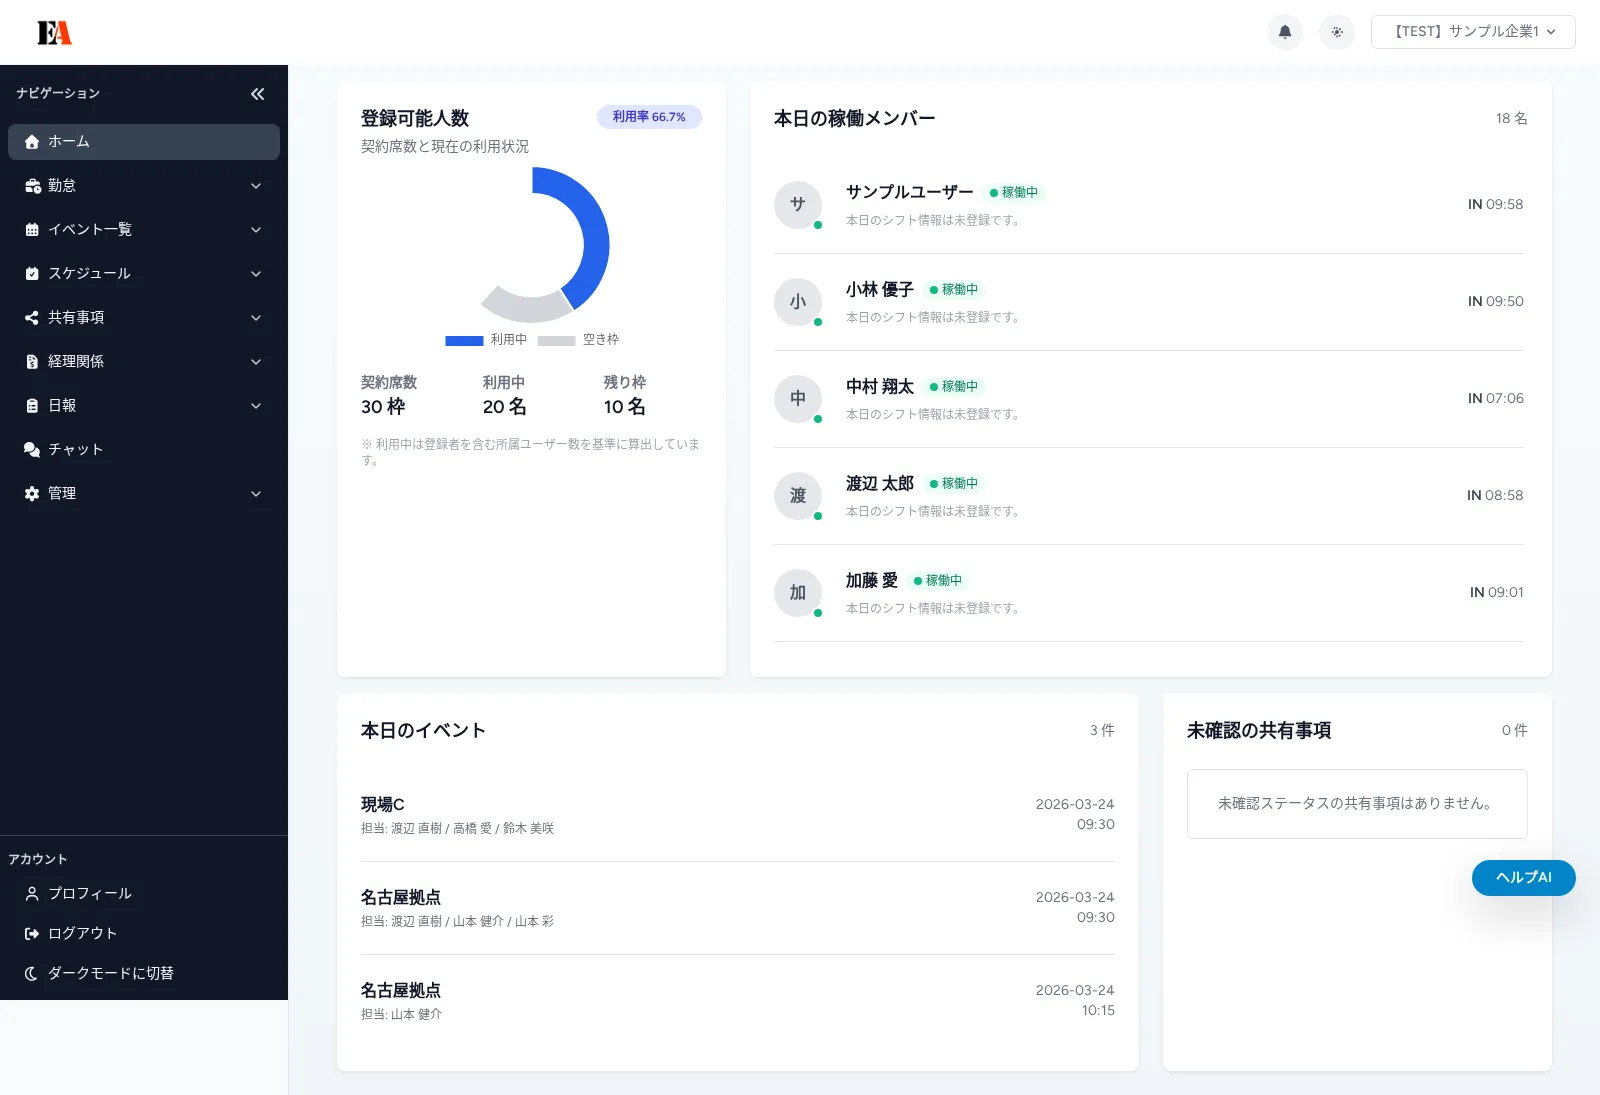Open the 【TEST】サンプル企業1 company dropdown
The image size is (1600, 1095).
tap(1472, 31)
